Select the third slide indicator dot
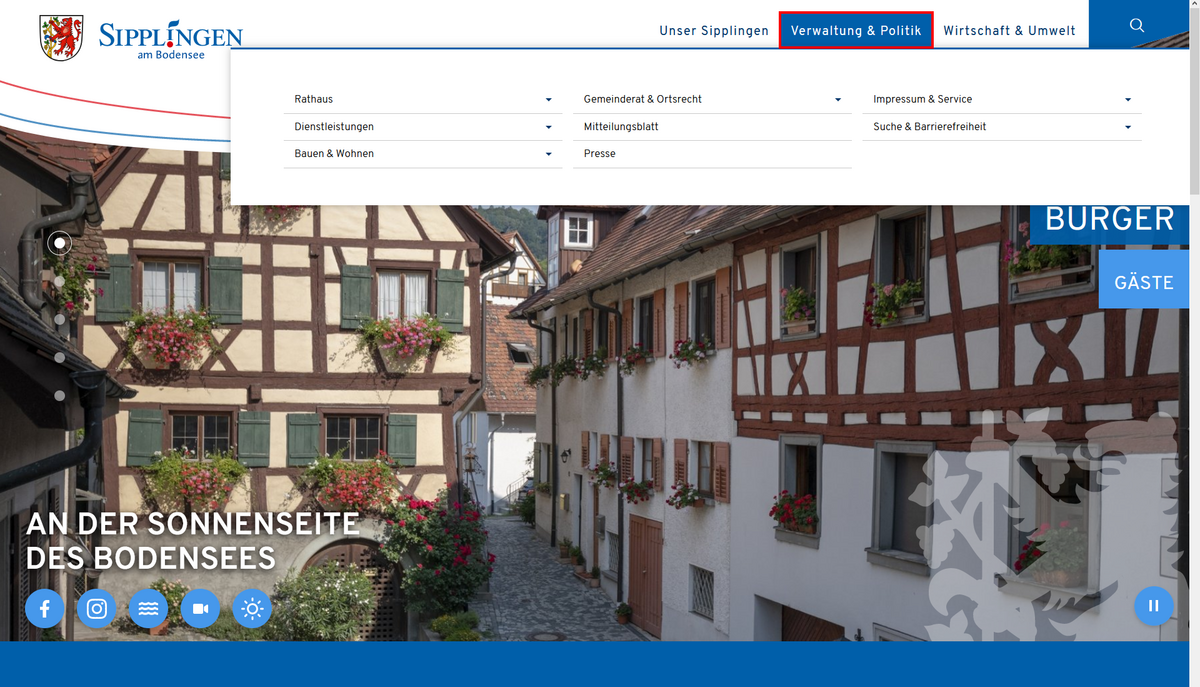This screenshot has height=687, width=1200. click(x=60, y=319)
